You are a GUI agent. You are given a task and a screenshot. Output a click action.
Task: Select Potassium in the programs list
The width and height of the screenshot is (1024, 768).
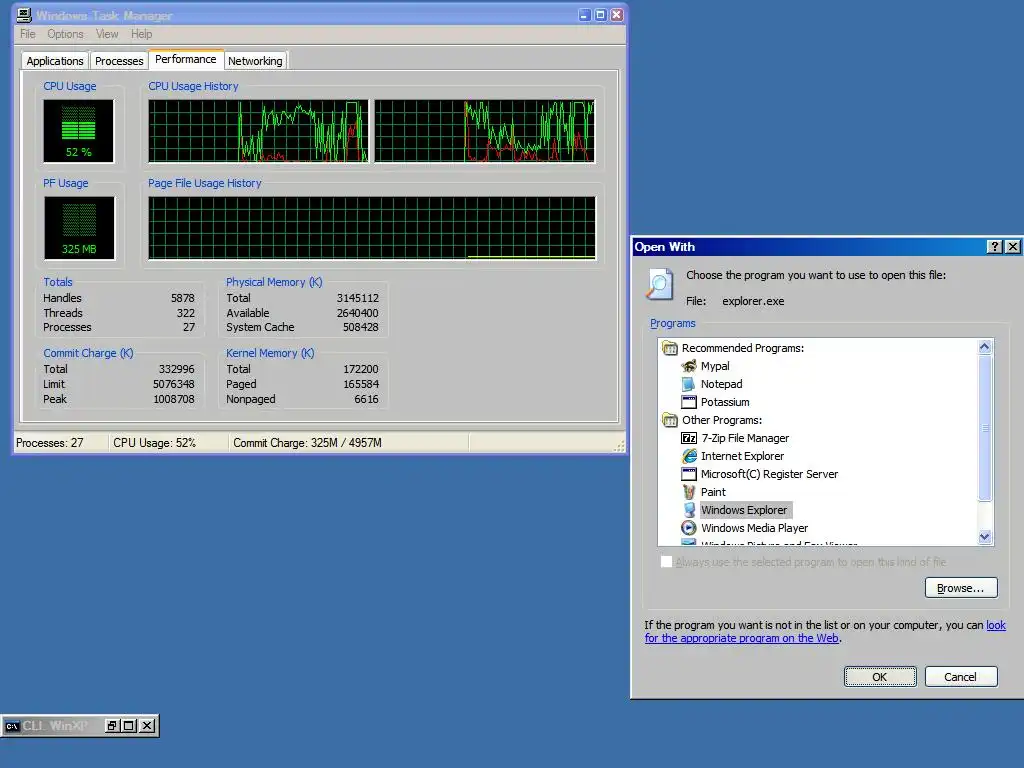725,402
